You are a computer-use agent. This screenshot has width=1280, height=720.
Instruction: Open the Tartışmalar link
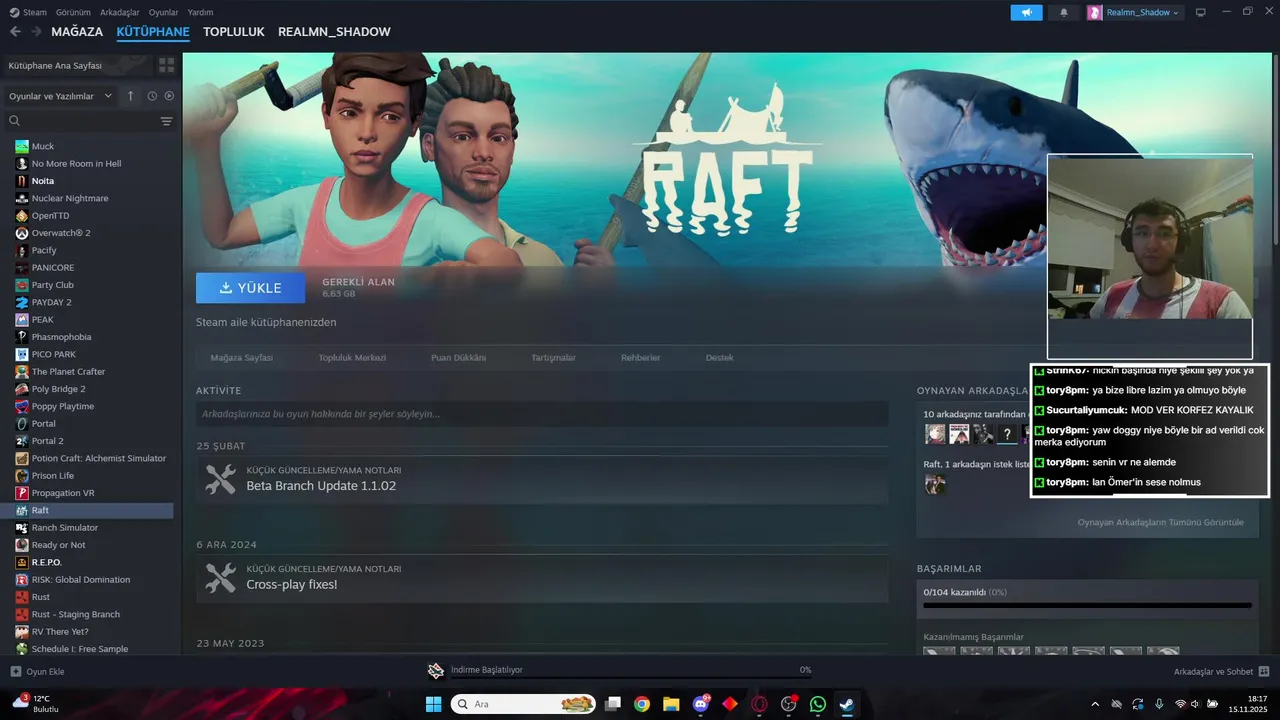[553, 357]
